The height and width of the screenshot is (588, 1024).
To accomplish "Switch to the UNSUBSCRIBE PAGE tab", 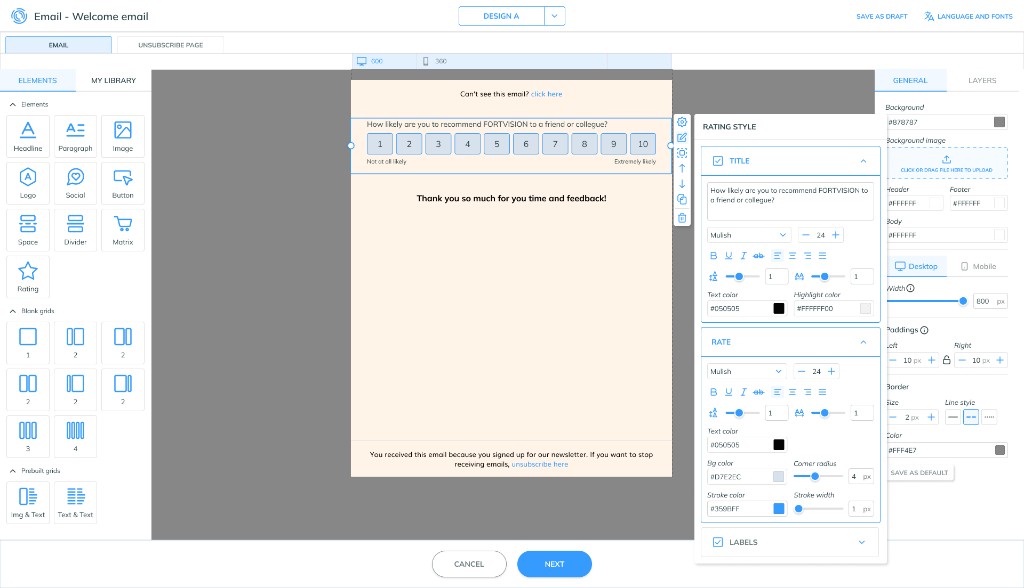I will pyautogui.click(x=170, y=45).
